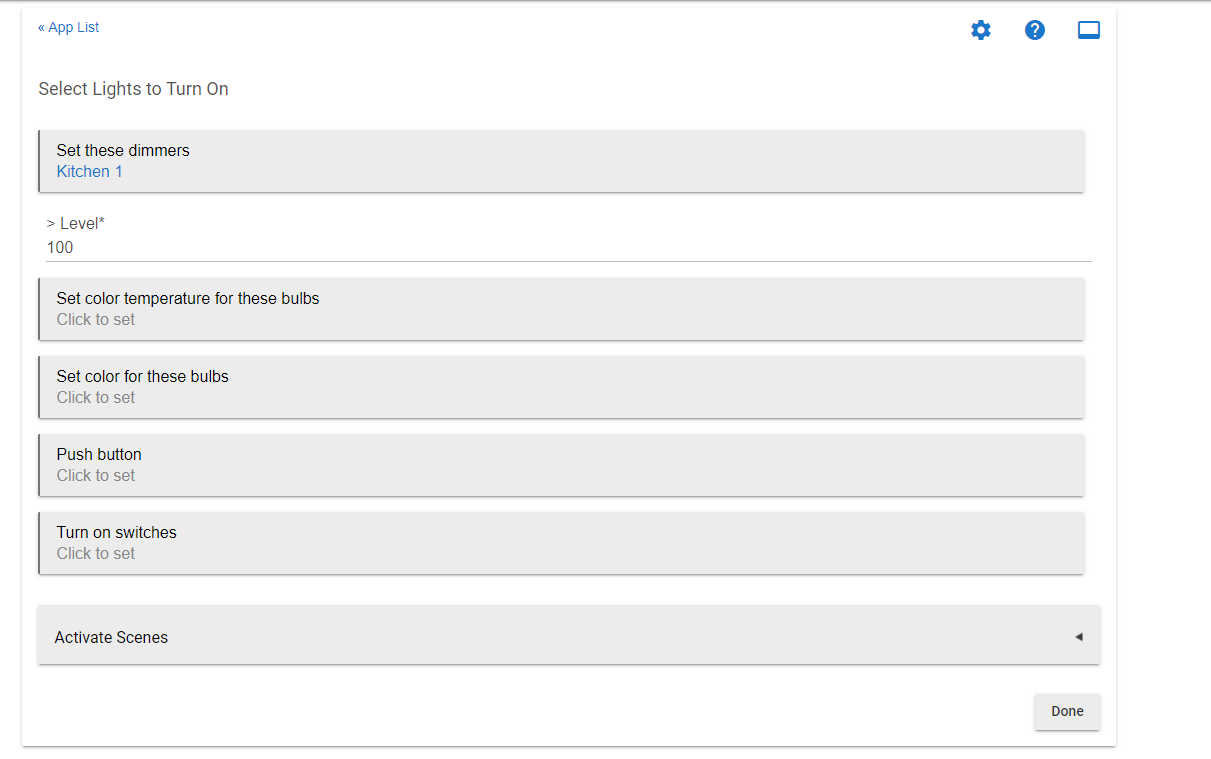Click 'Click to set' under Turn on switches
The width and height of the screenshot is (1211, 759).
point(95,554)
